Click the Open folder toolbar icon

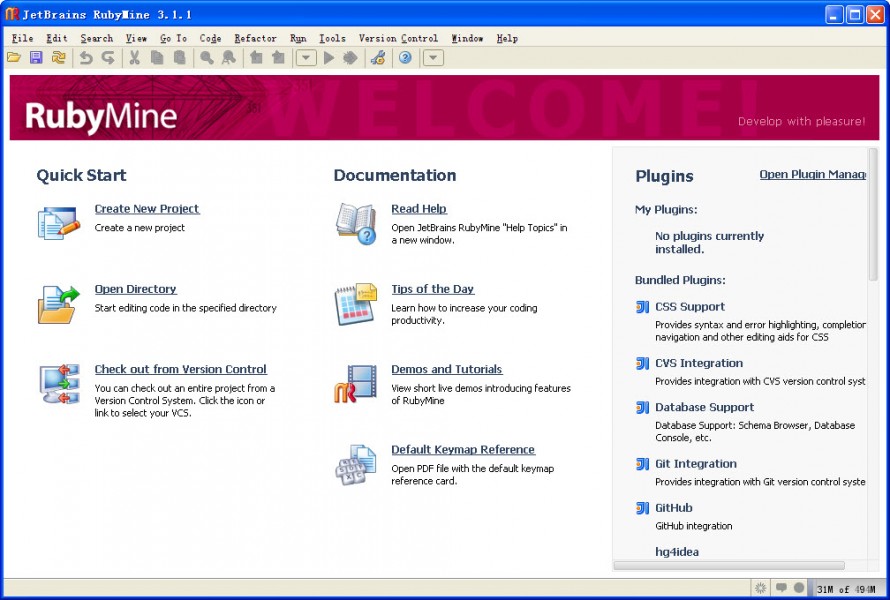(14, 58)
